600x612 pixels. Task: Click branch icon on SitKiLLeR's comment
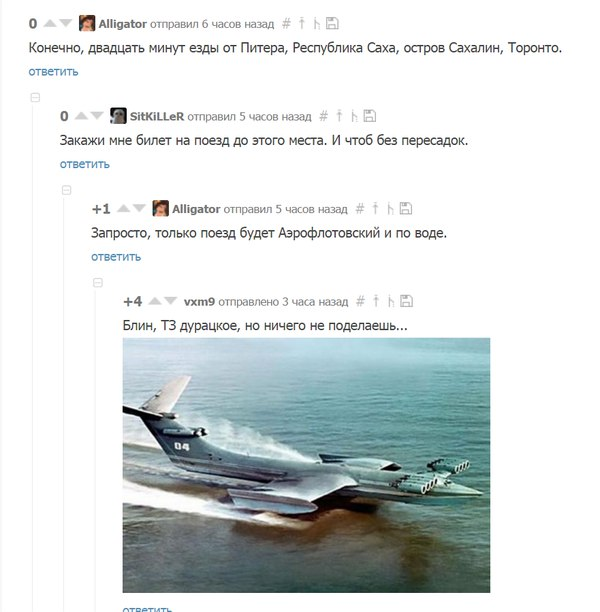tap(354, 116)
